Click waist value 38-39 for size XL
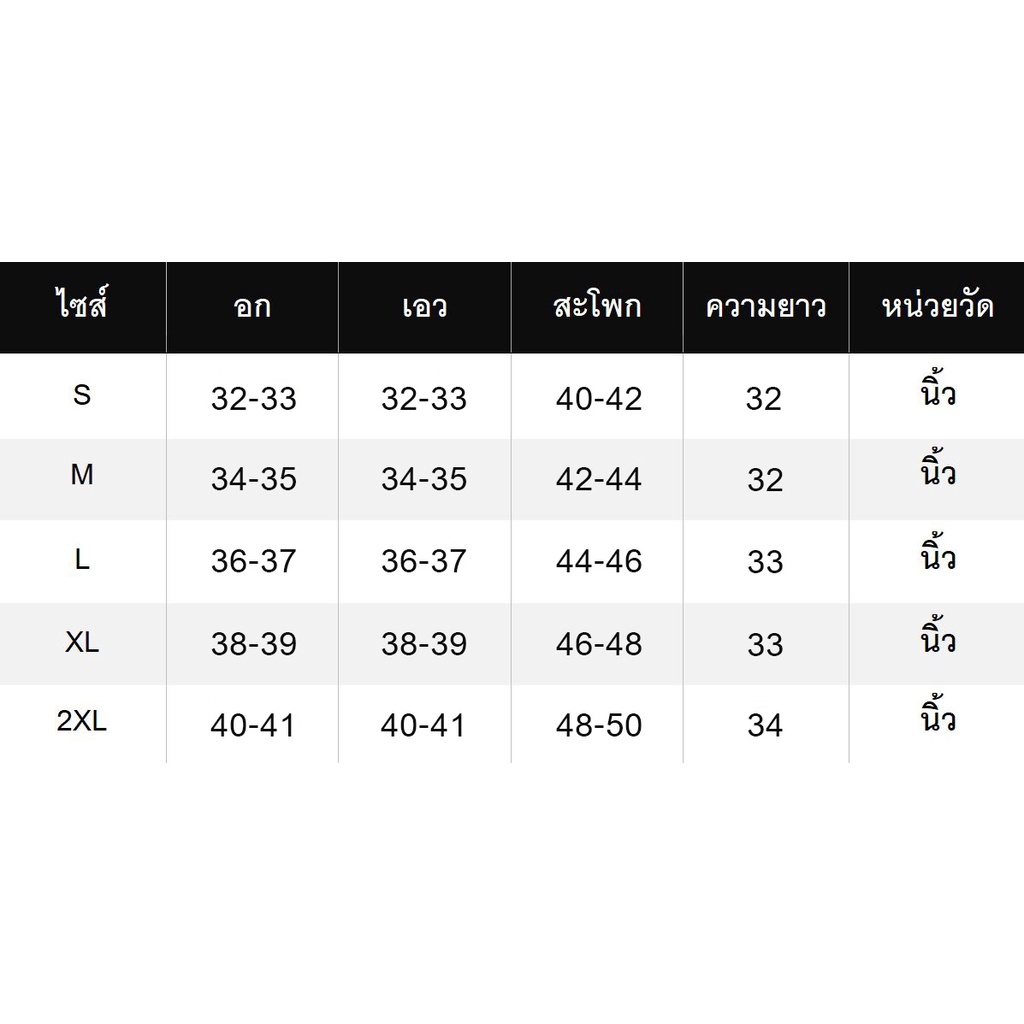This screenshot has width=1024, height=1024. coord(424,644)
